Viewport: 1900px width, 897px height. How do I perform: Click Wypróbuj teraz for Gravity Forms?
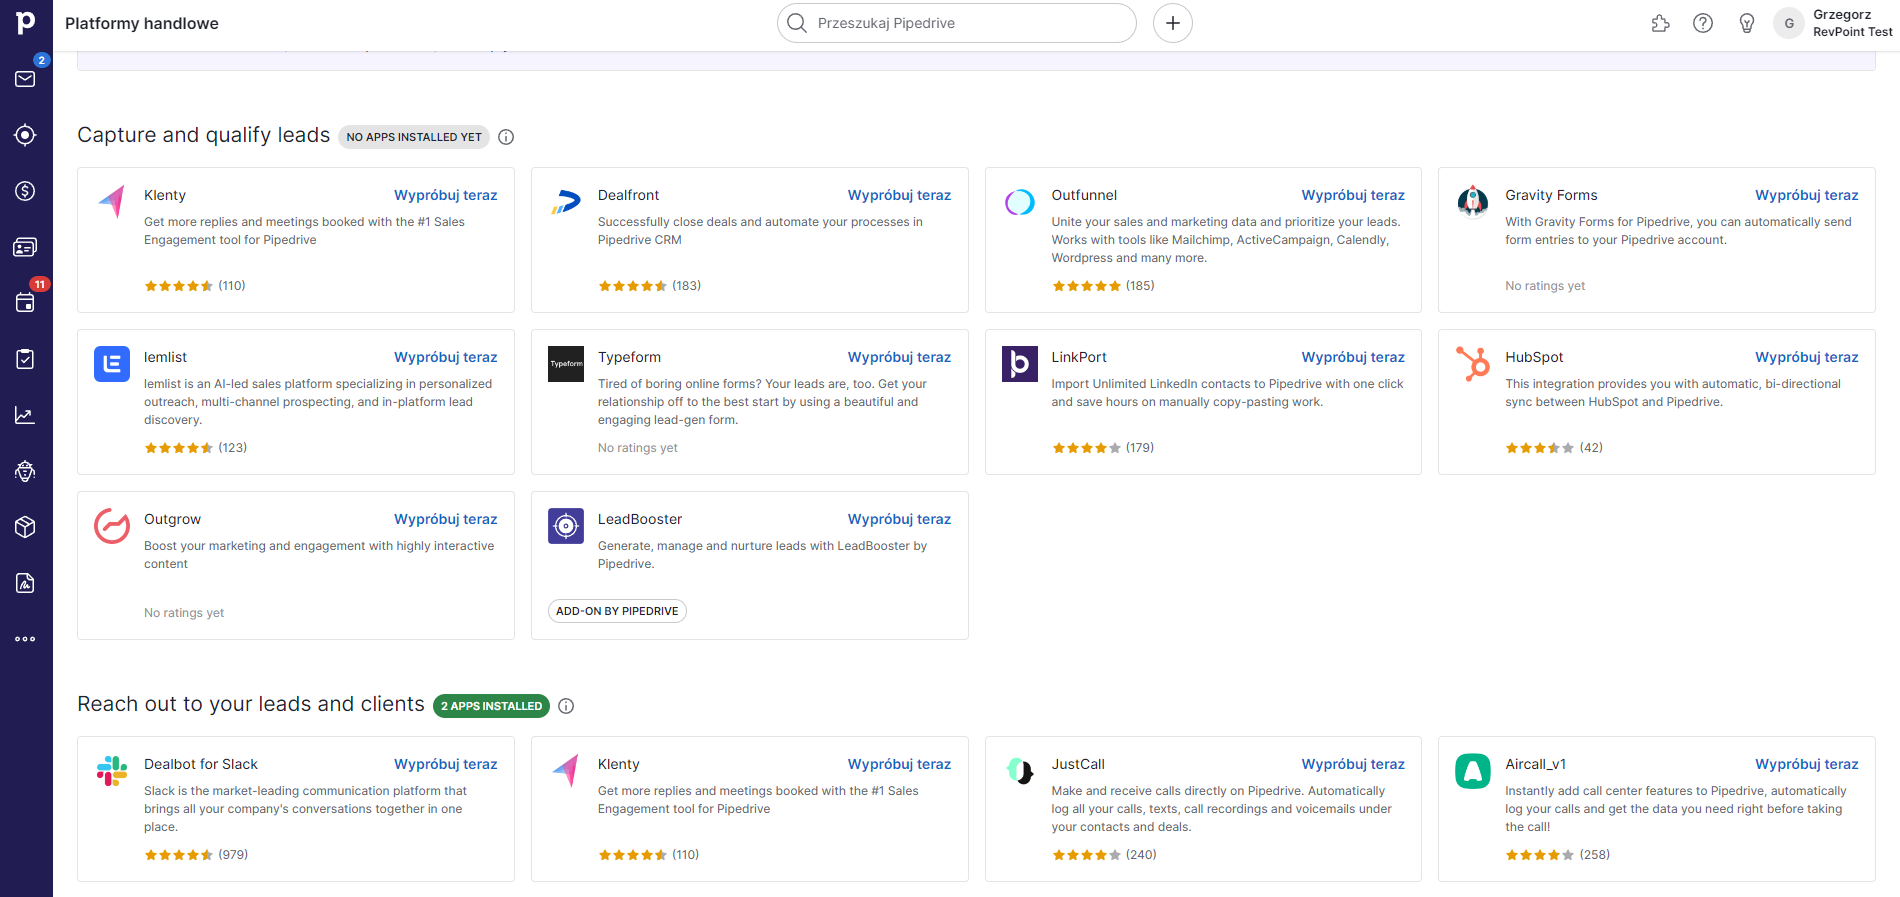click(1807, 195)
